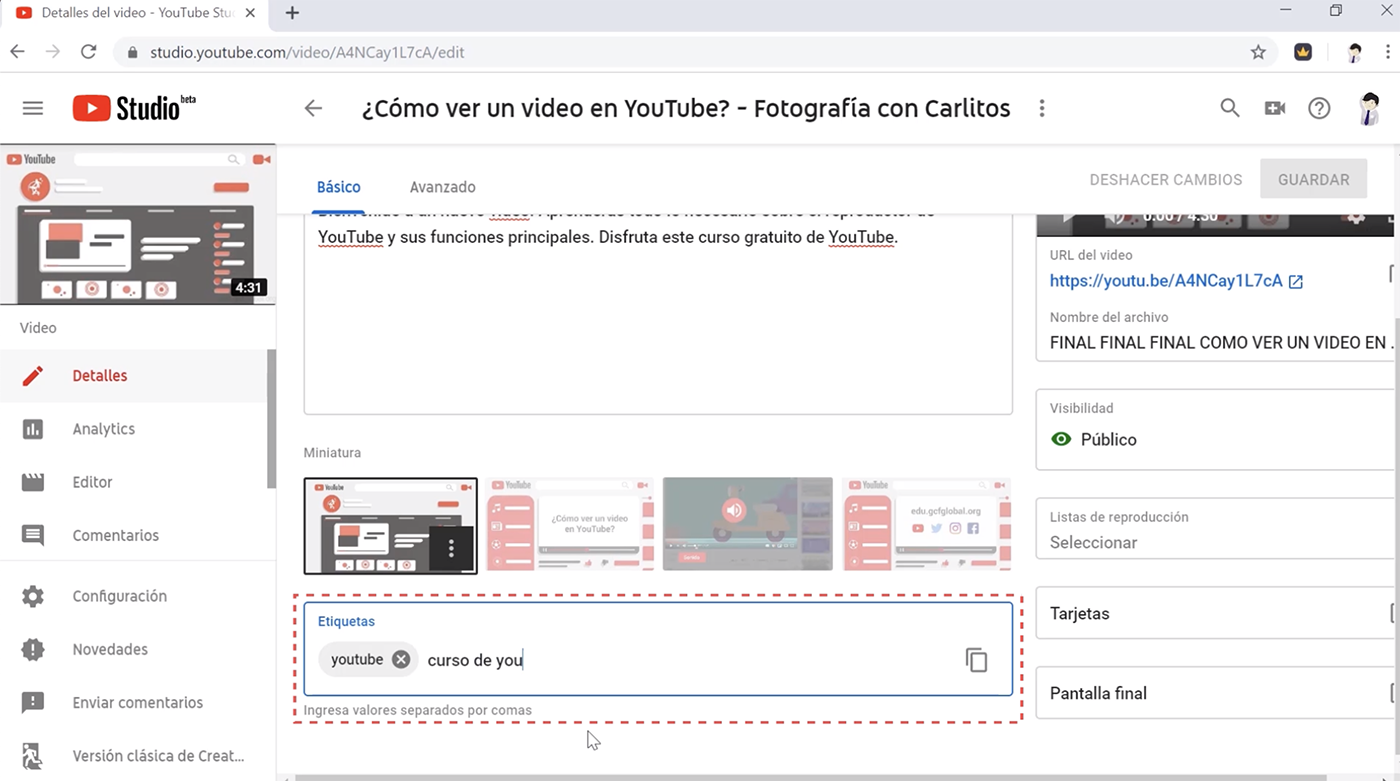Click the Analytics bar chart icon
The image size is (1400, 781).
(x=33, y=429)
